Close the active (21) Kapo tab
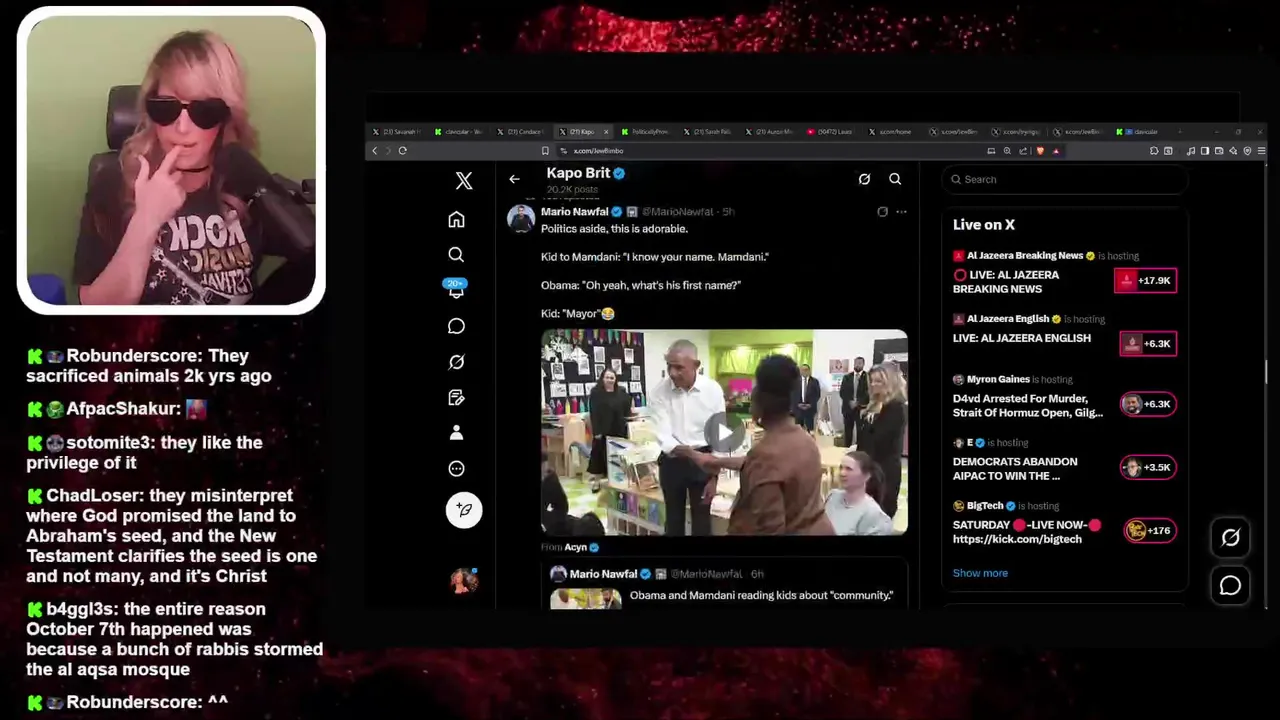 605,132
